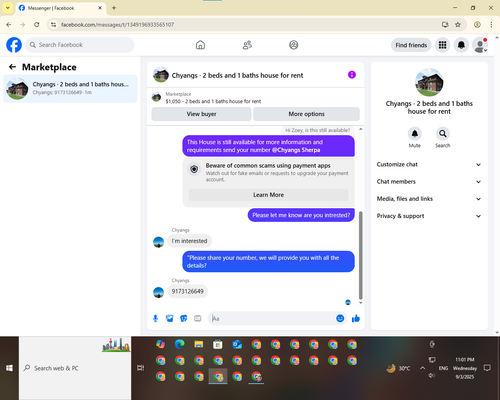Viewport: 500px width, 400px height.
Task: Open notifications bell in header
Action: 461,45
